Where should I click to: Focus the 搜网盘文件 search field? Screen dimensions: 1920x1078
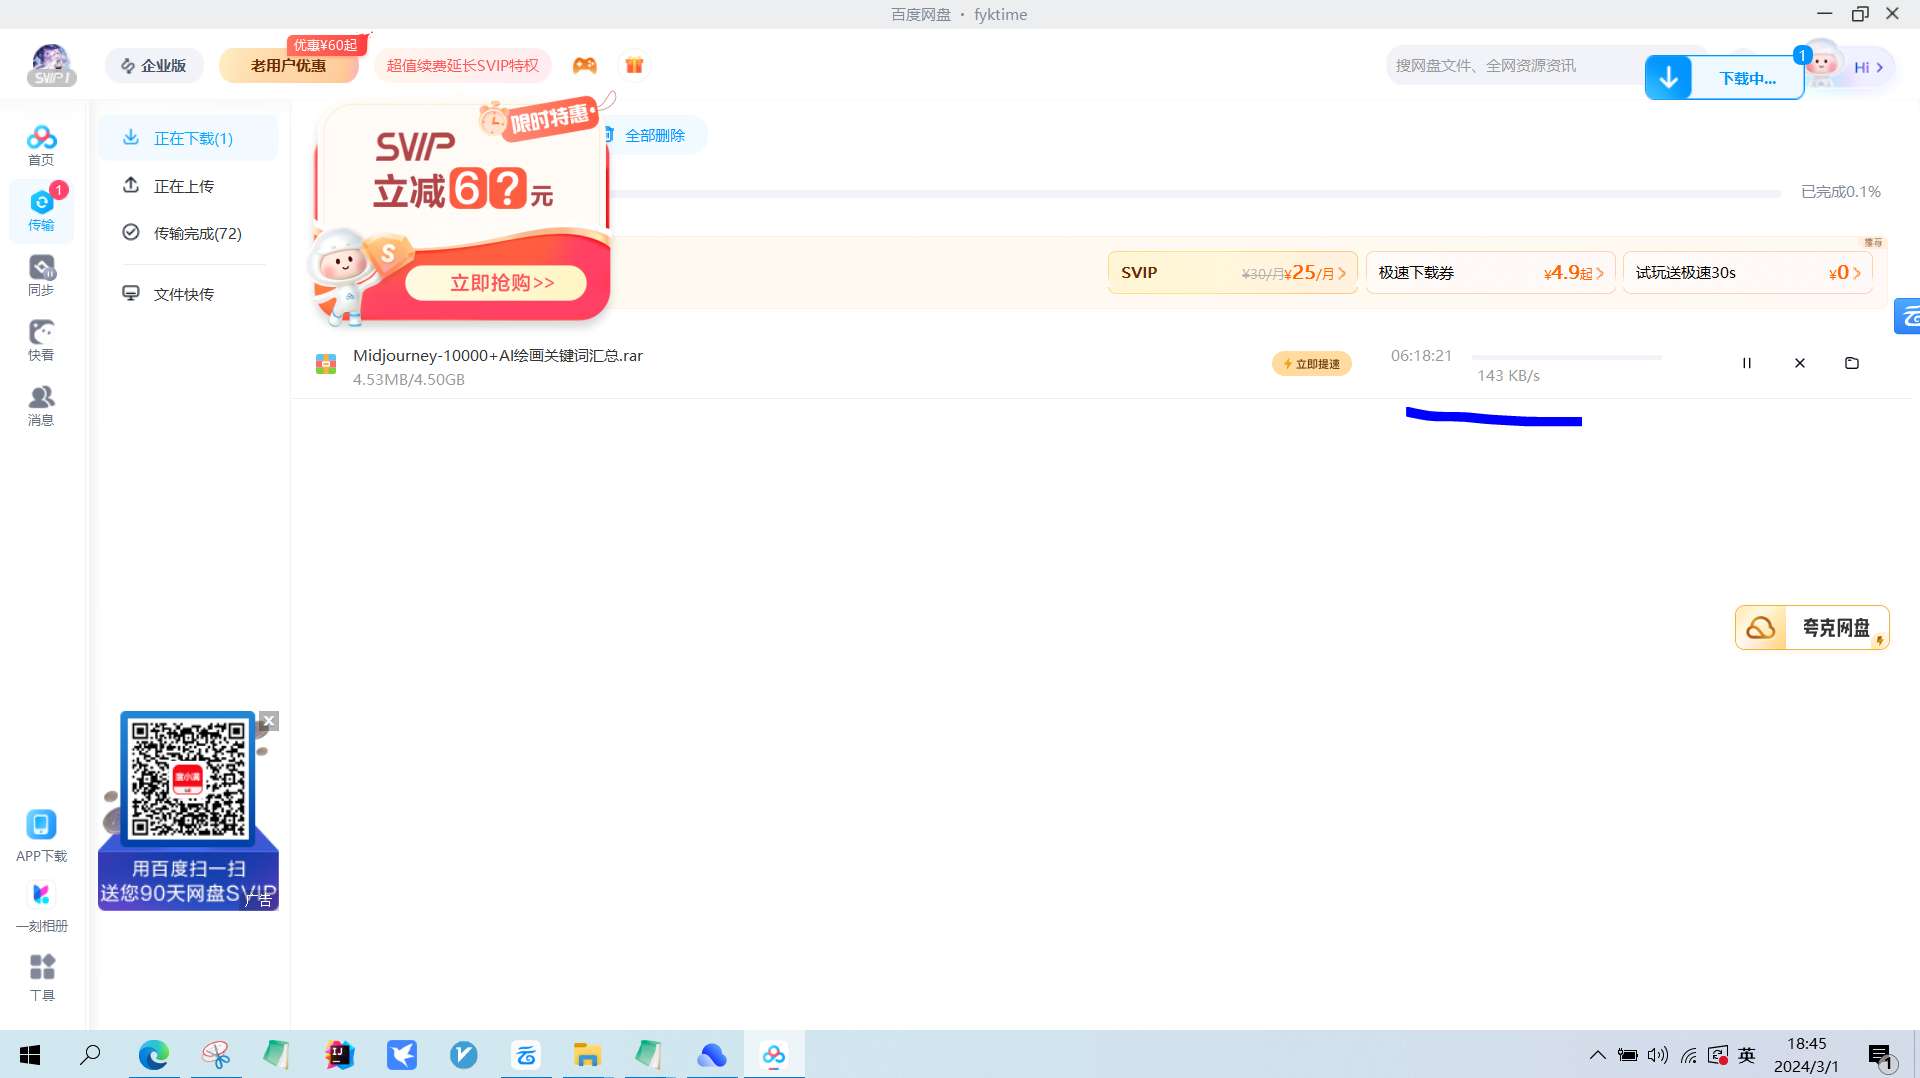[1515, 65]
